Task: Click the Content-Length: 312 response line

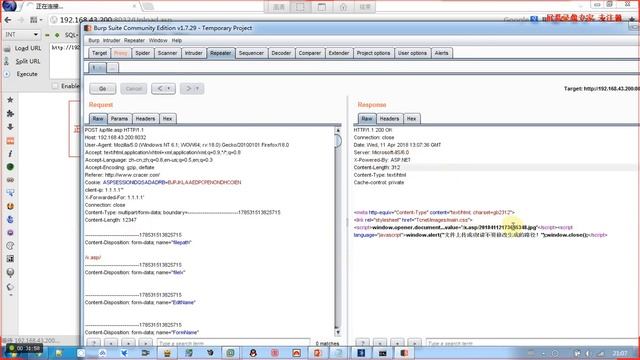Action: (377, 167)
